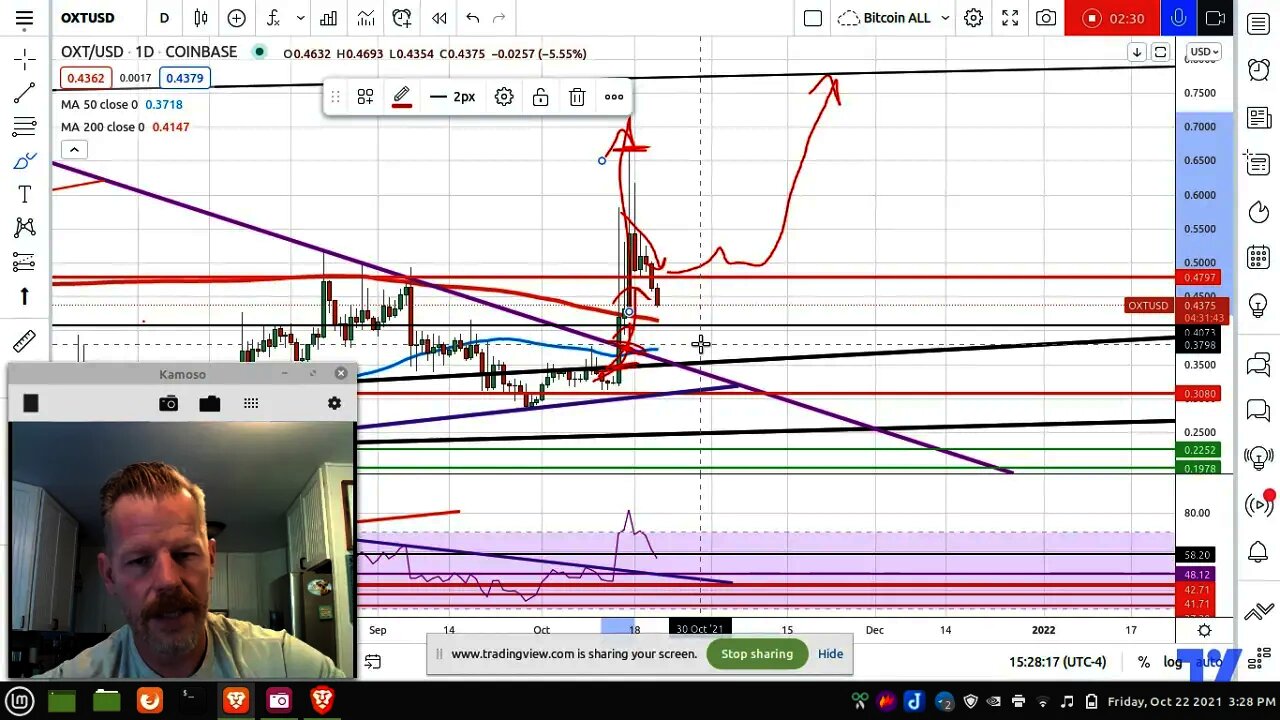Open the chart layout square selector
1280x720 pixels.
pos(813,18)
